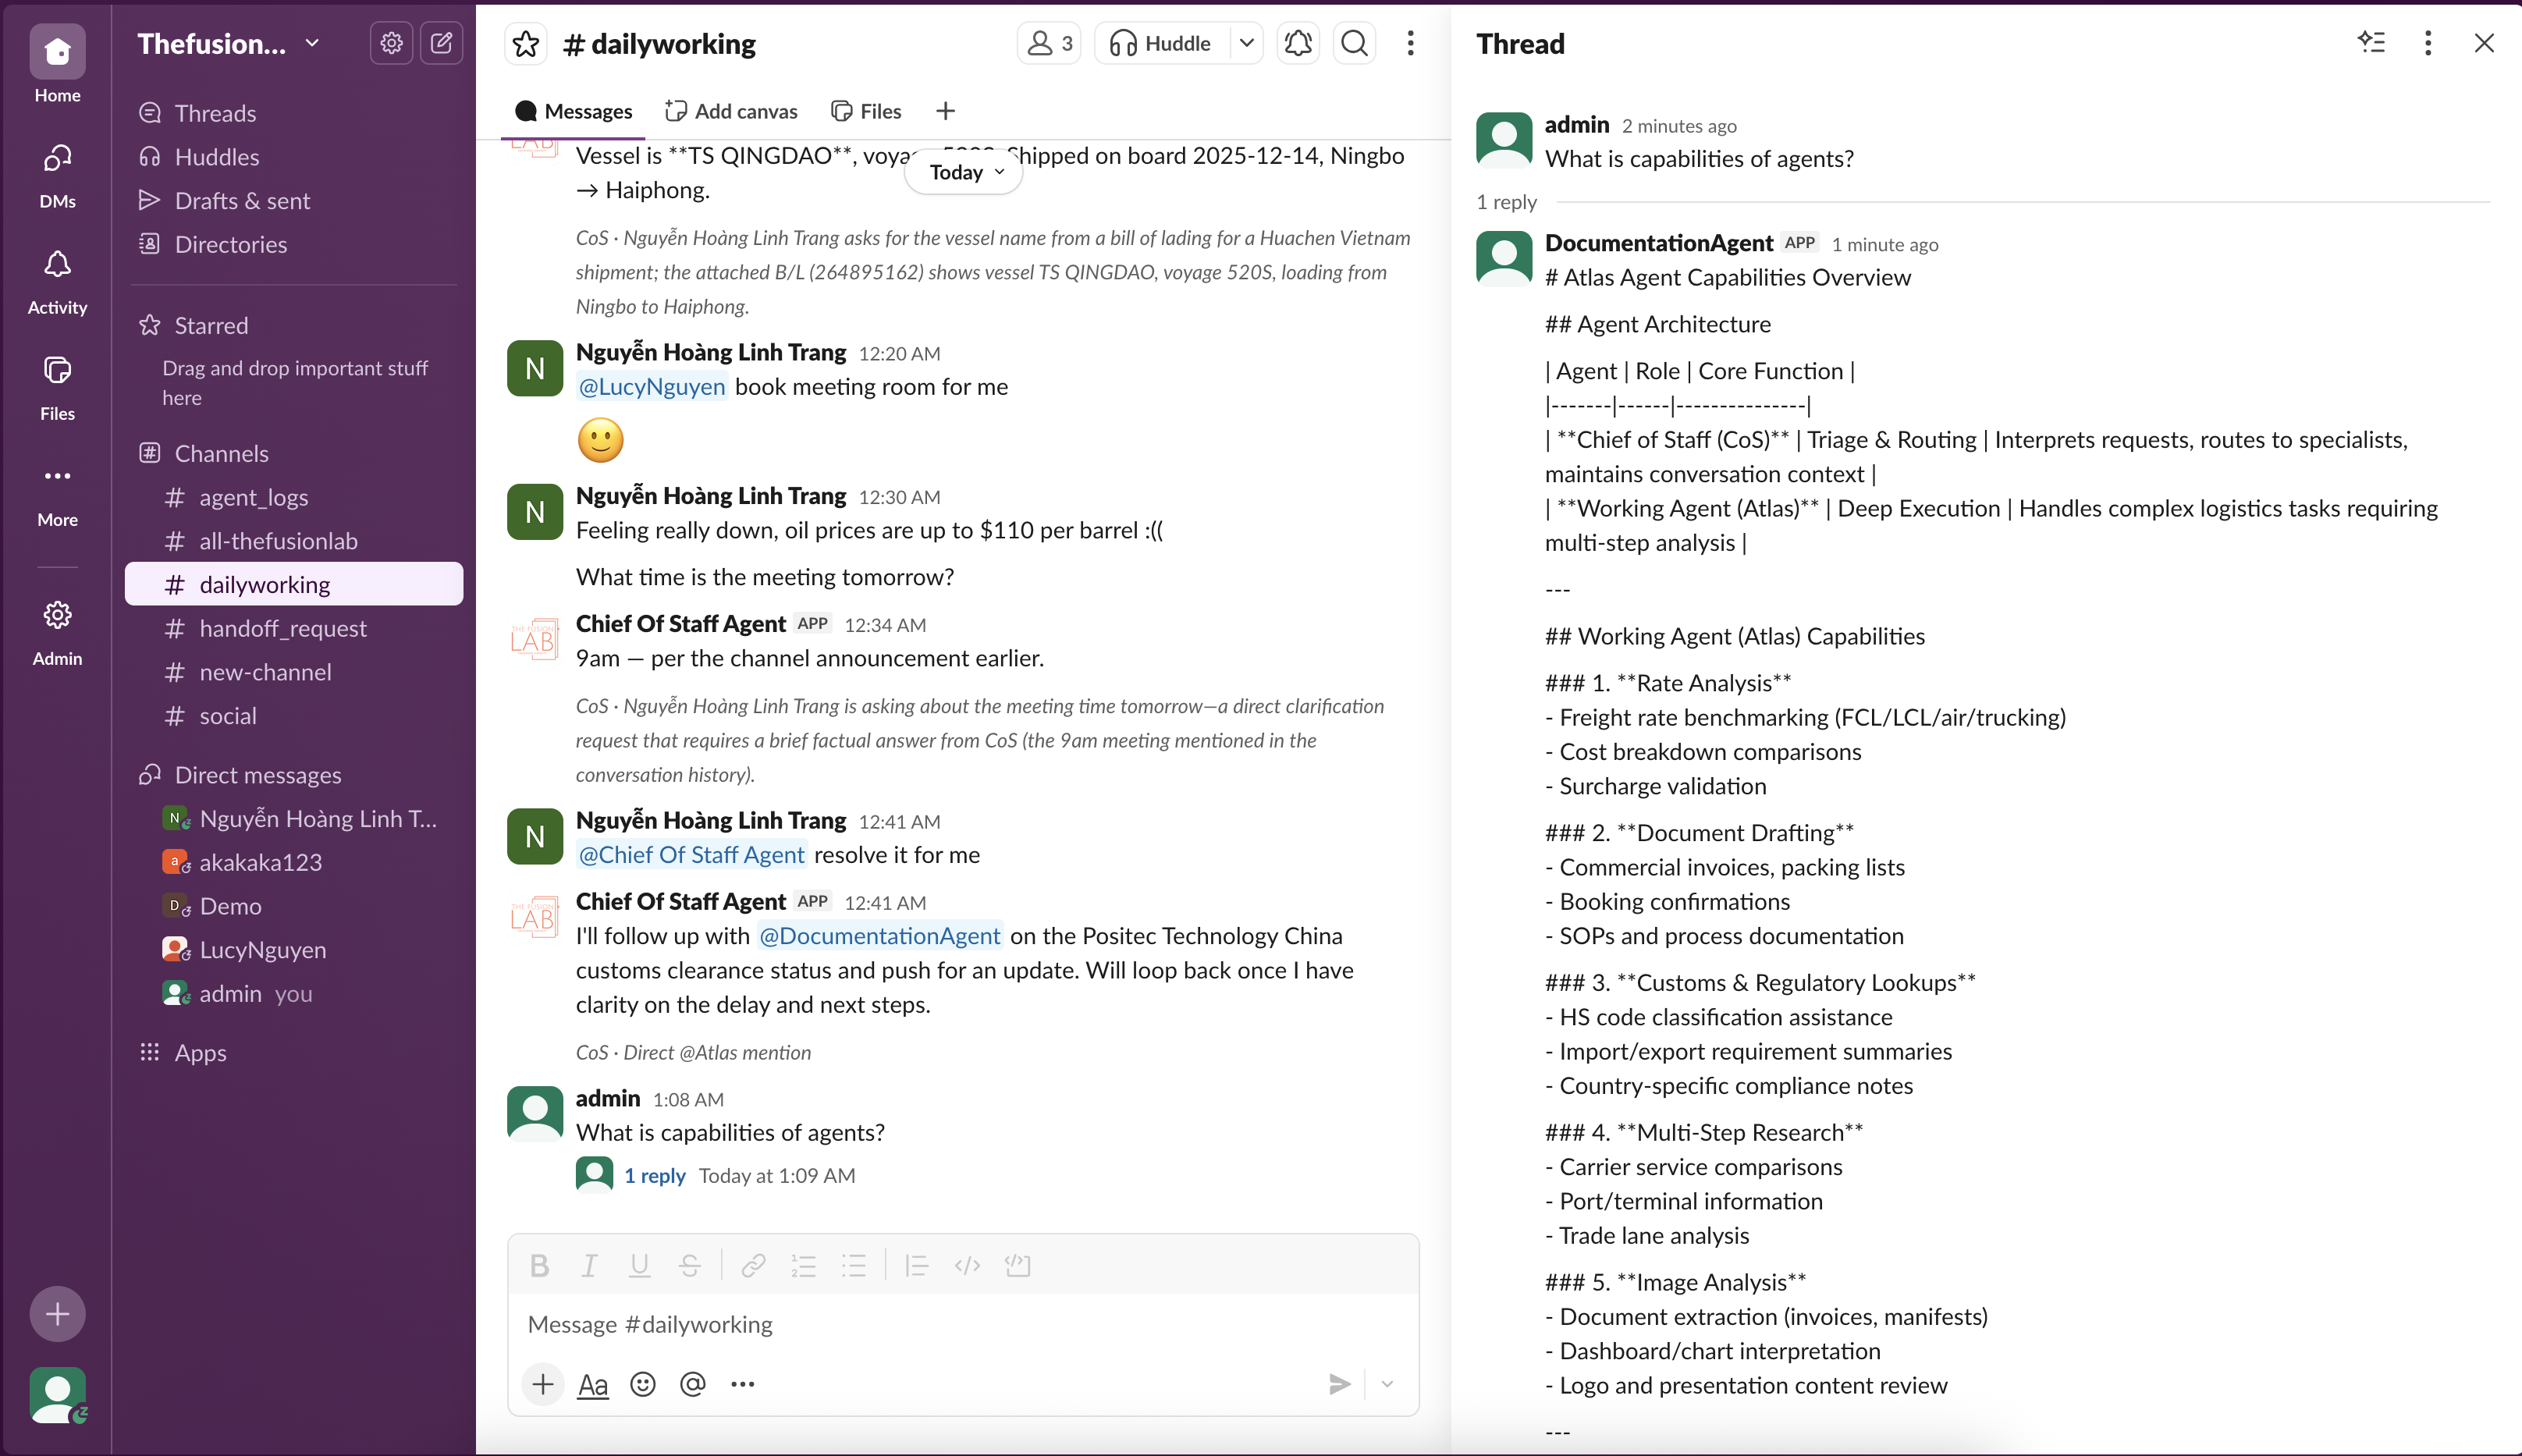Open the More sidebar menu
The height and width of the screenshot is (1456, 2522).
(57, 494)
